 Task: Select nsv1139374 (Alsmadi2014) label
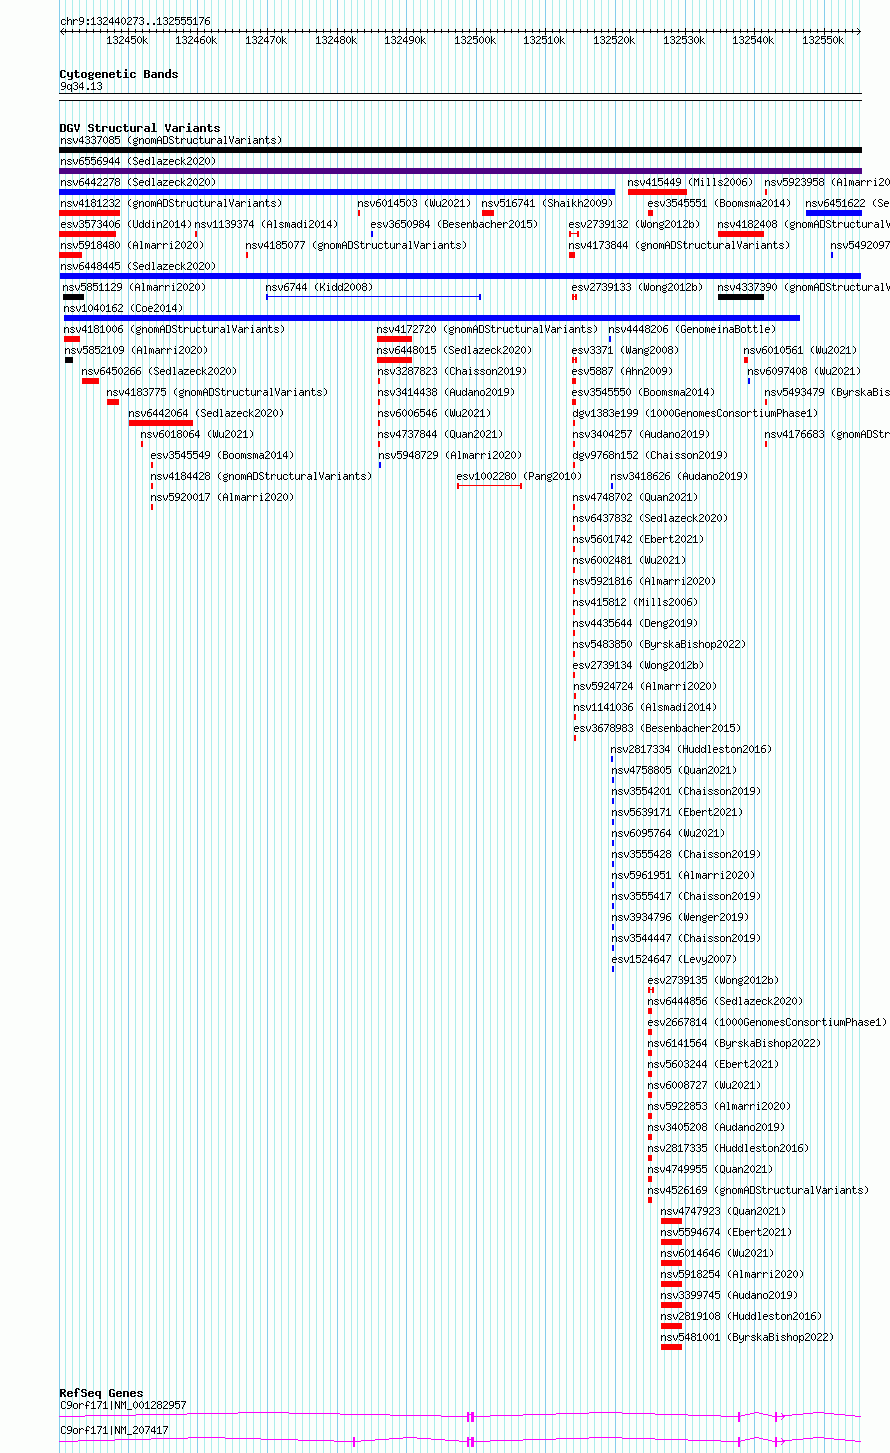pyautogui.click(x=266, y=224)
